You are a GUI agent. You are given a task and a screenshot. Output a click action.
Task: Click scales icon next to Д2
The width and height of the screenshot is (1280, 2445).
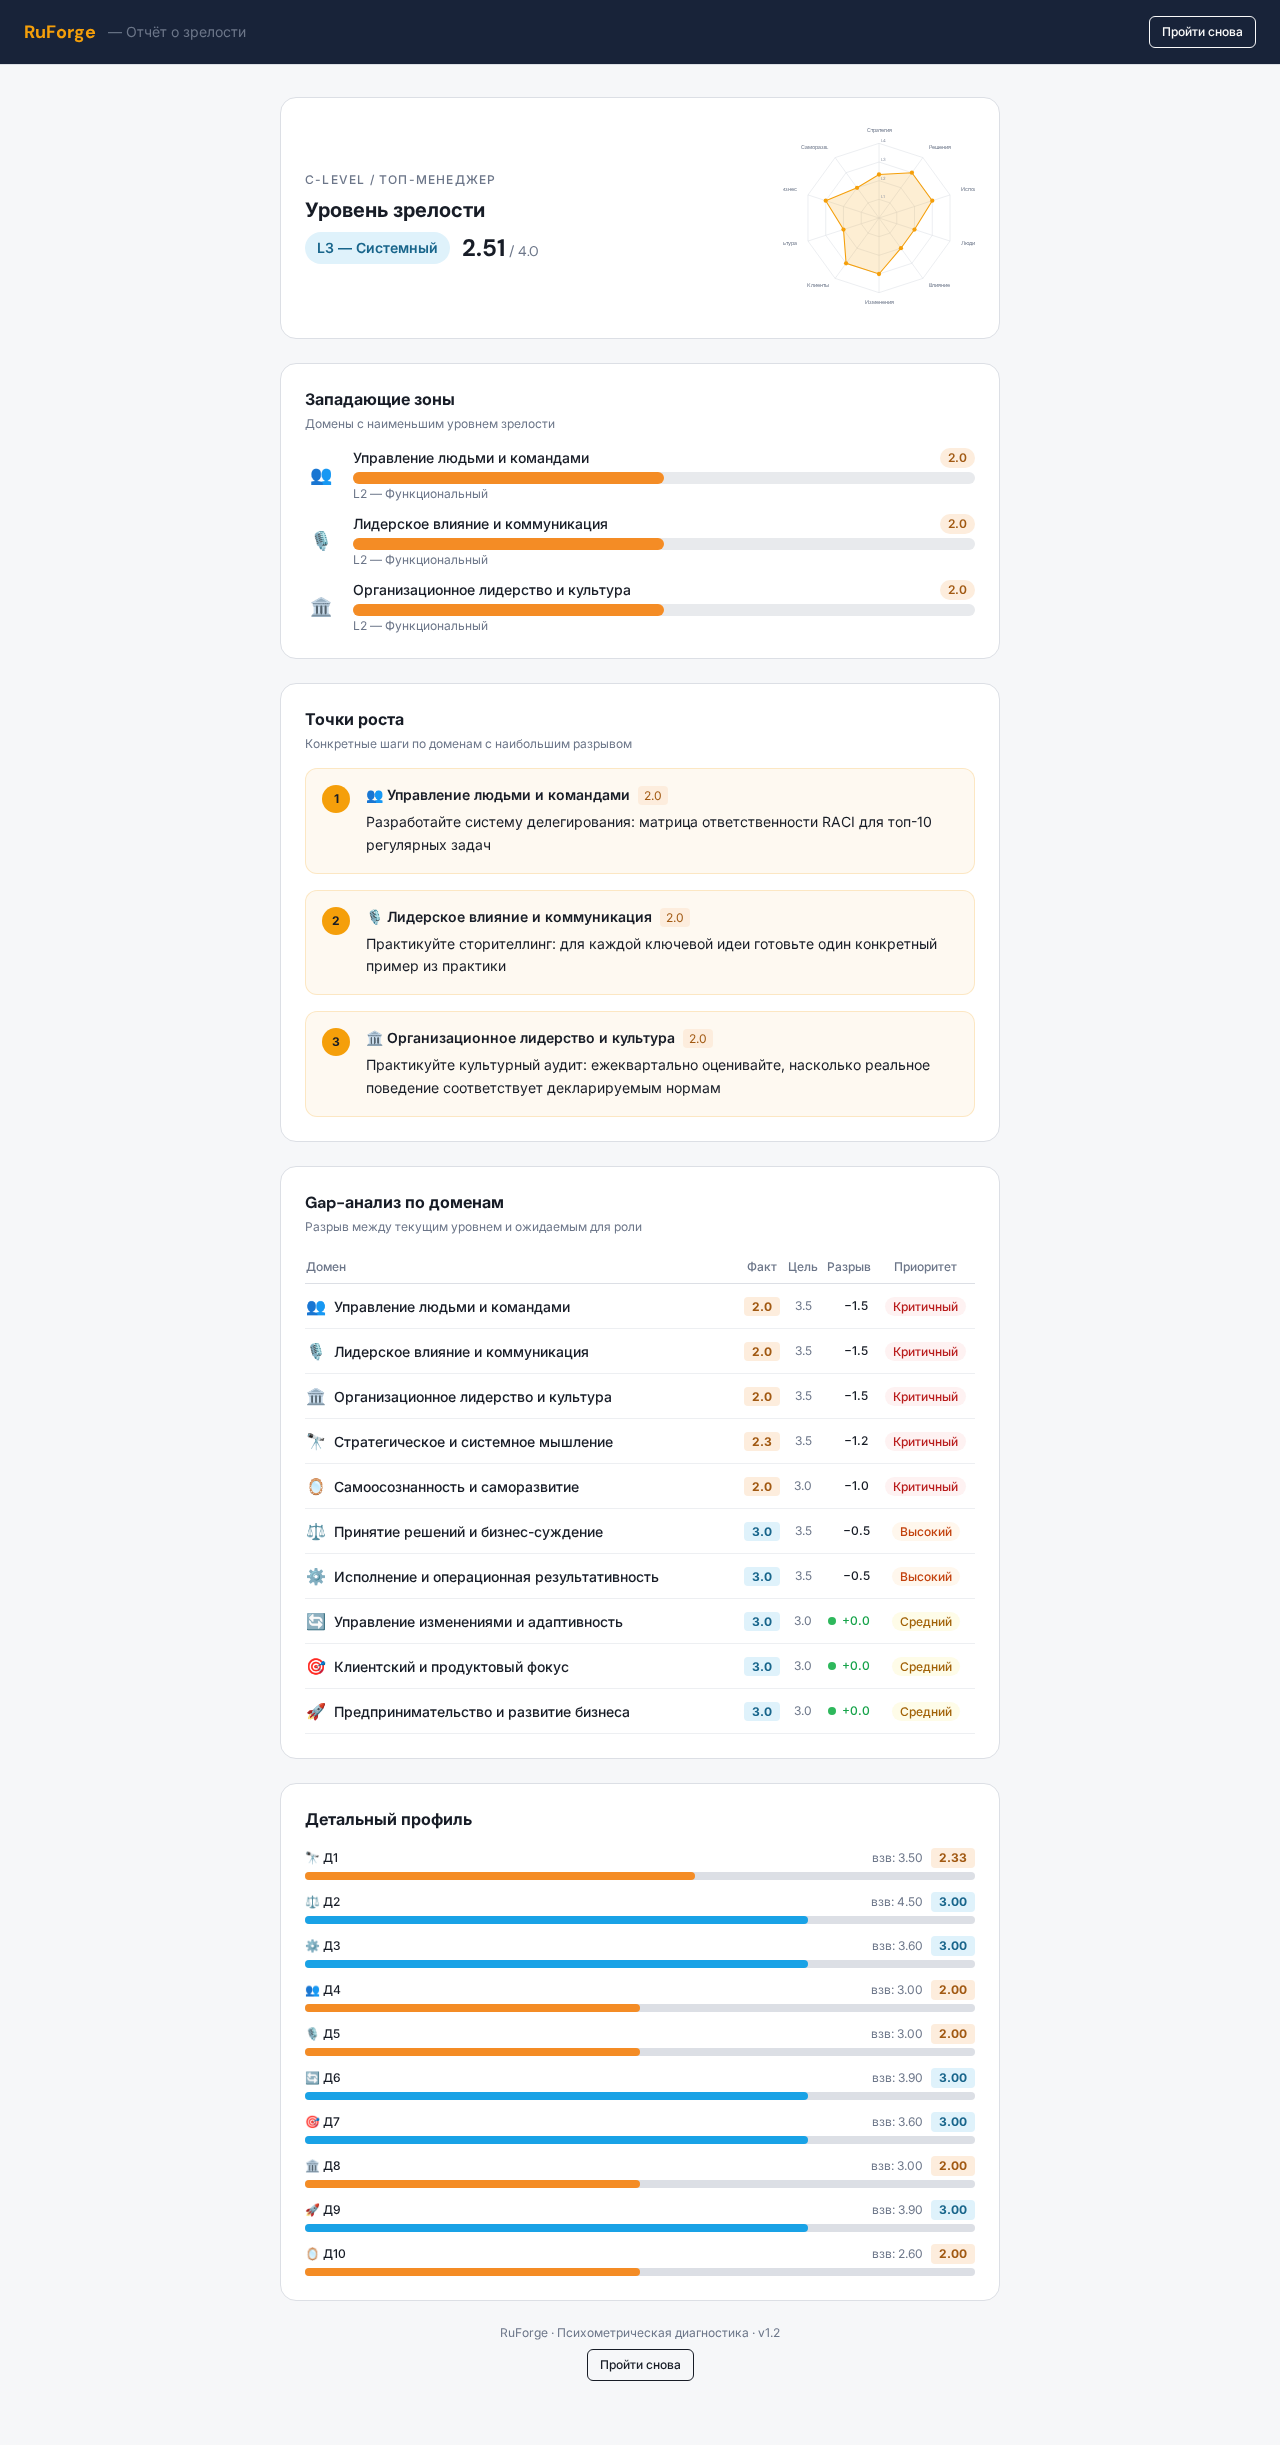click(312, 1902)
